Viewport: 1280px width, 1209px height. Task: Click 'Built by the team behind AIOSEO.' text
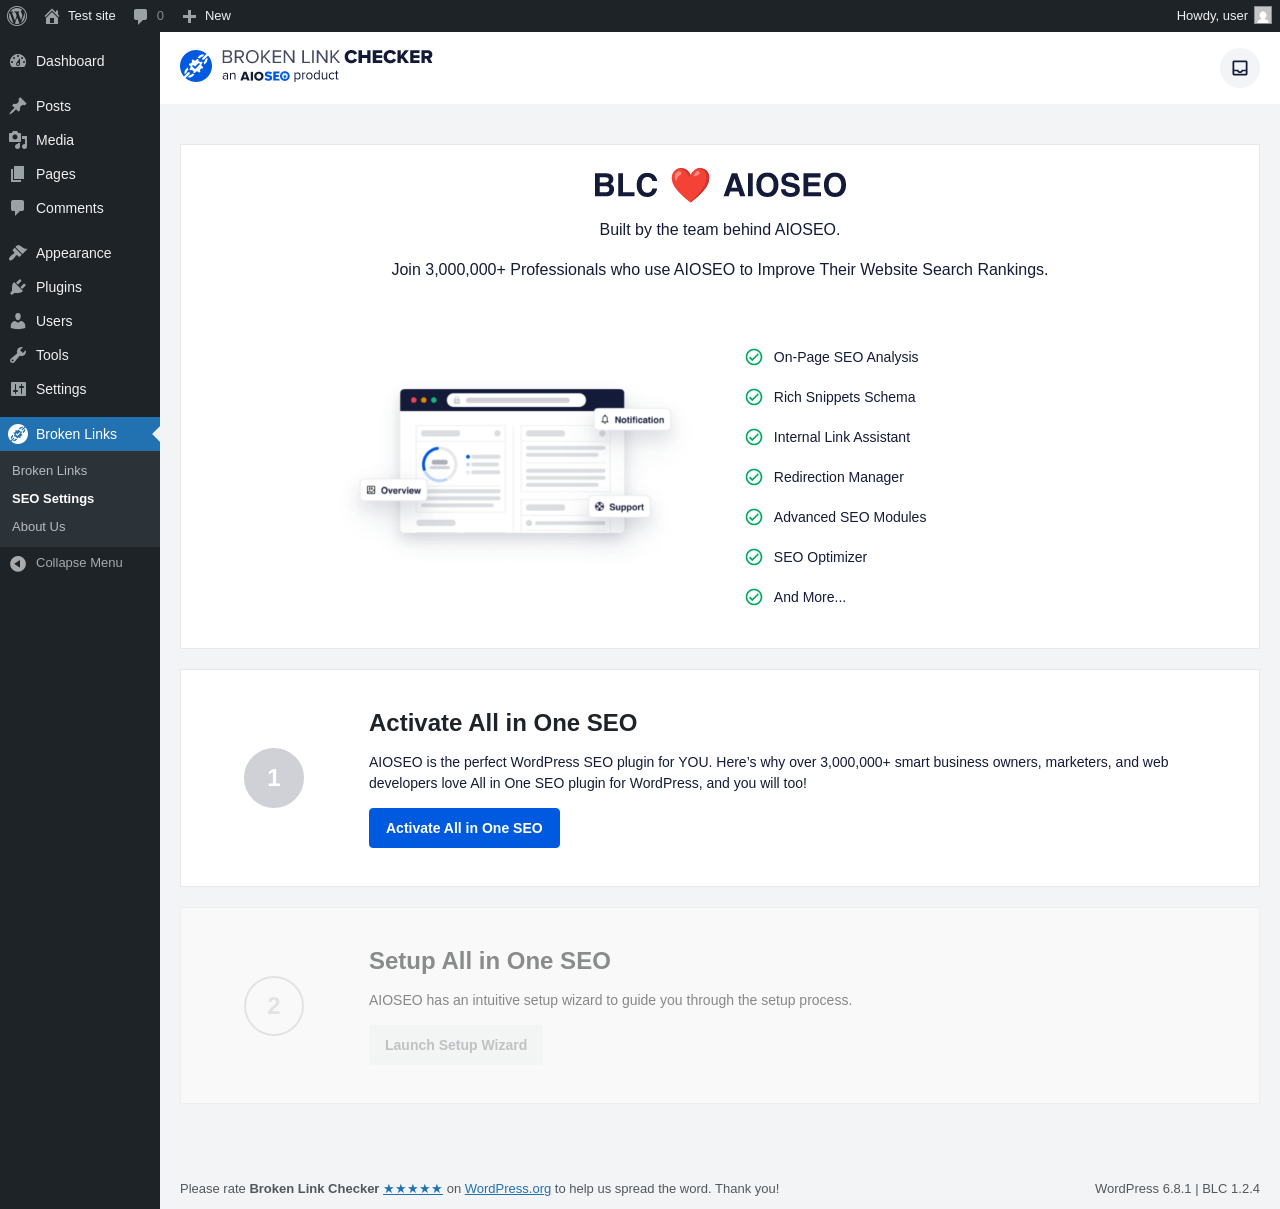(x=720, y=230)
